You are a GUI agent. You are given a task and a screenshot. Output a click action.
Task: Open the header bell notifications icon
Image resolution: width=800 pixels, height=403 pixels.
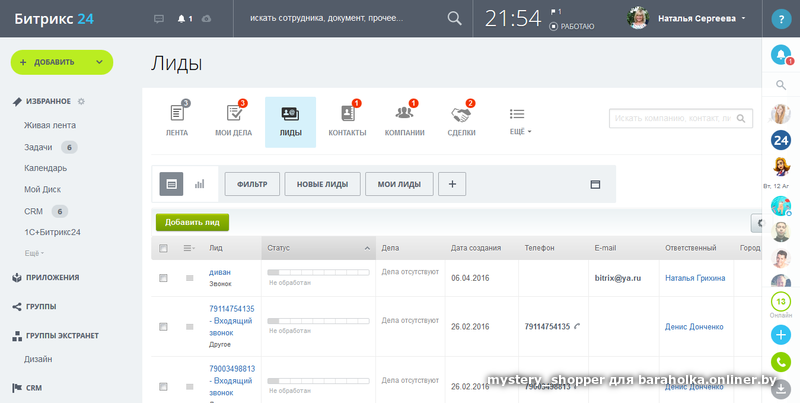point(181,19)
